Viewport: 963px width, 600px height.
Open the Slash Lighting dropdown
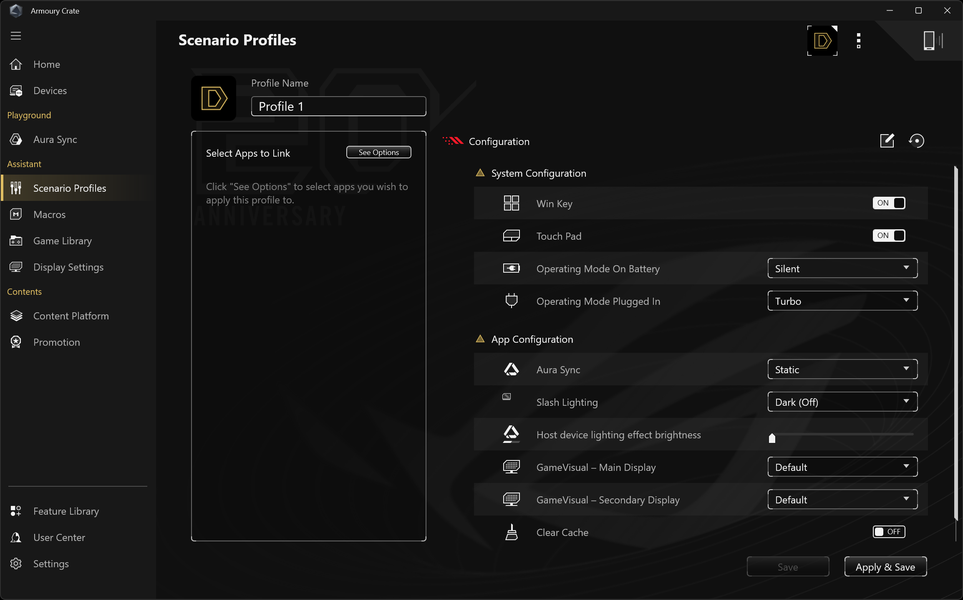[842, 402]
